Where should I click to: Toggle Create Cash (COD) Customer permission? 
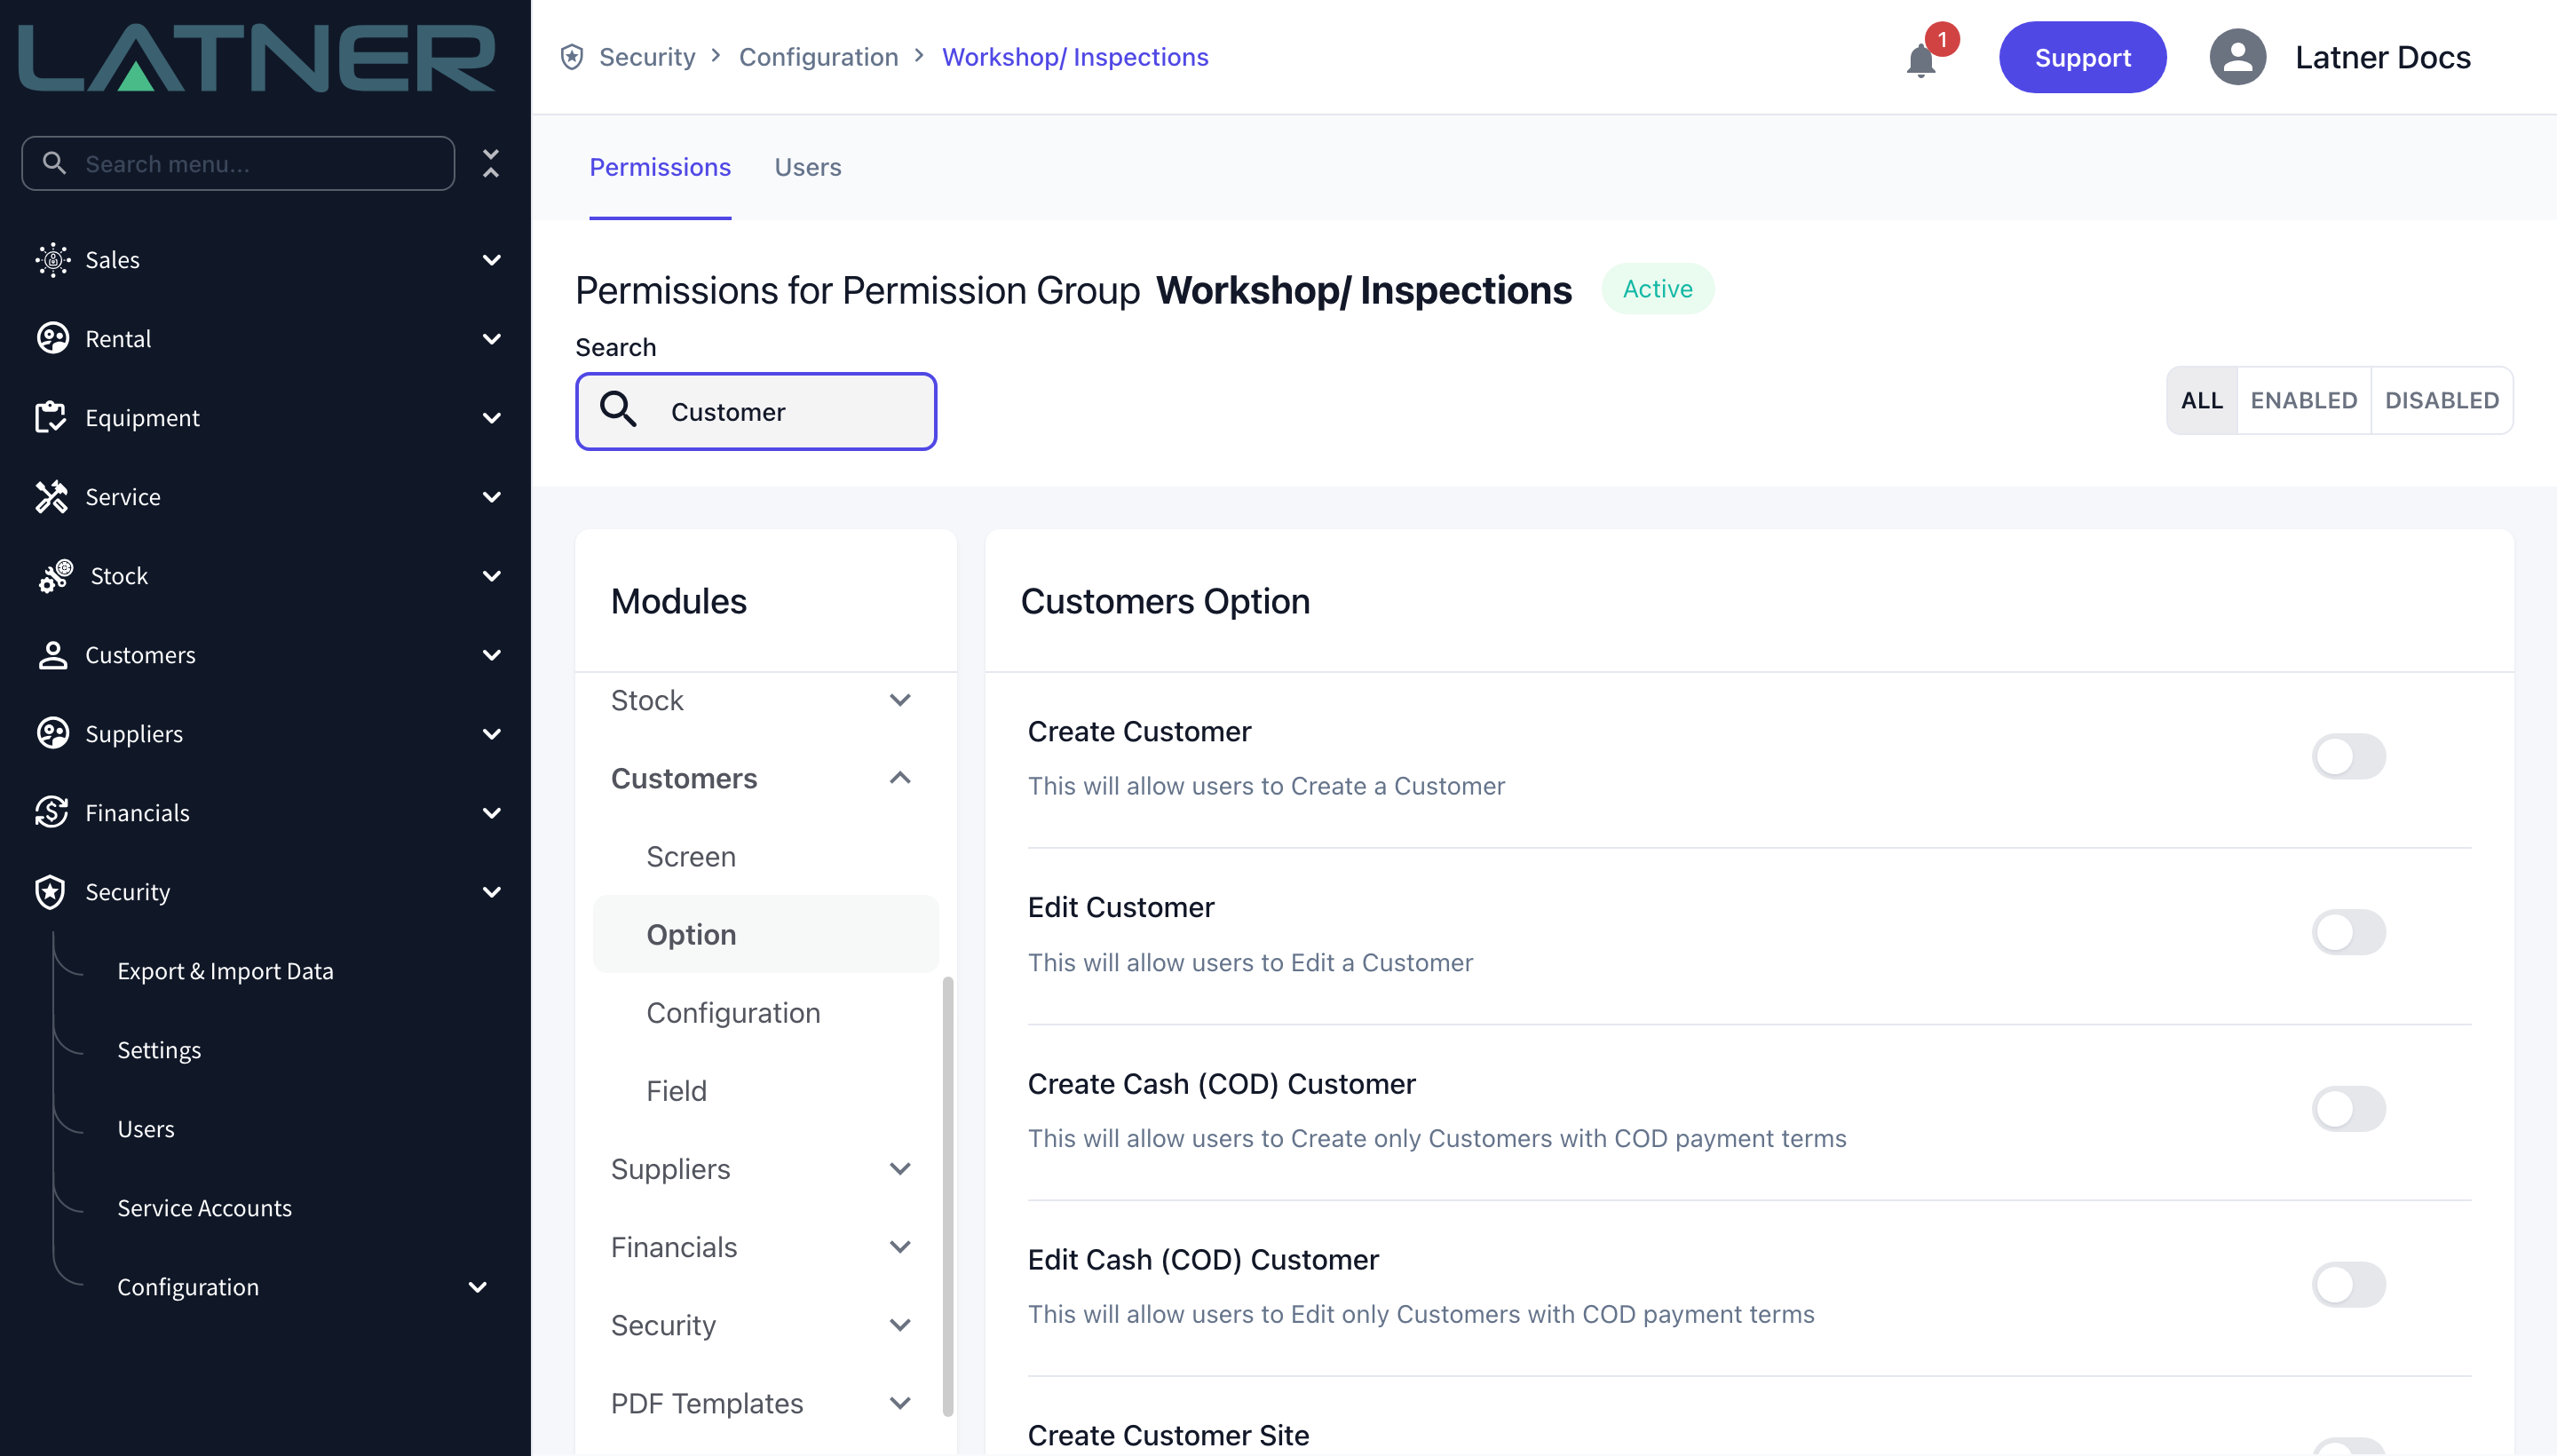[x=2348, y=1109]
